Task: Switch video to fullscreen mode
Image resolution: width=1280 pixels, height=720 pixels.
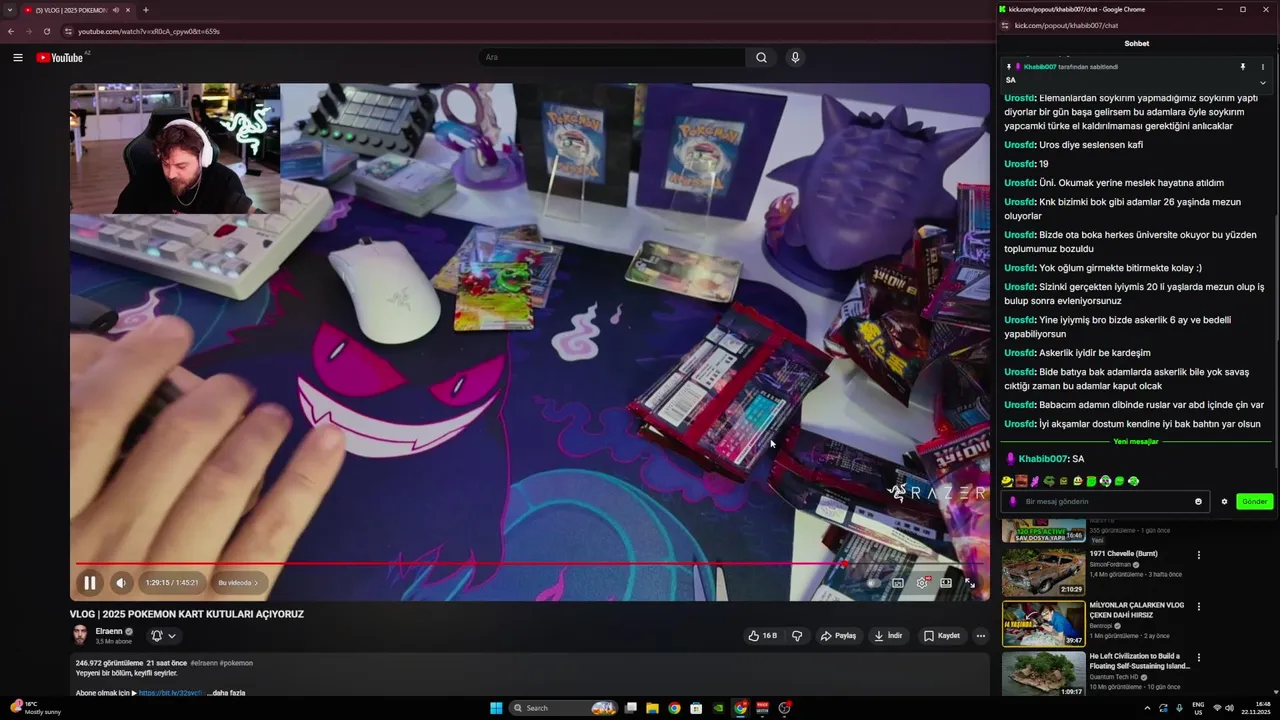Action: click(x=970, y=583)
